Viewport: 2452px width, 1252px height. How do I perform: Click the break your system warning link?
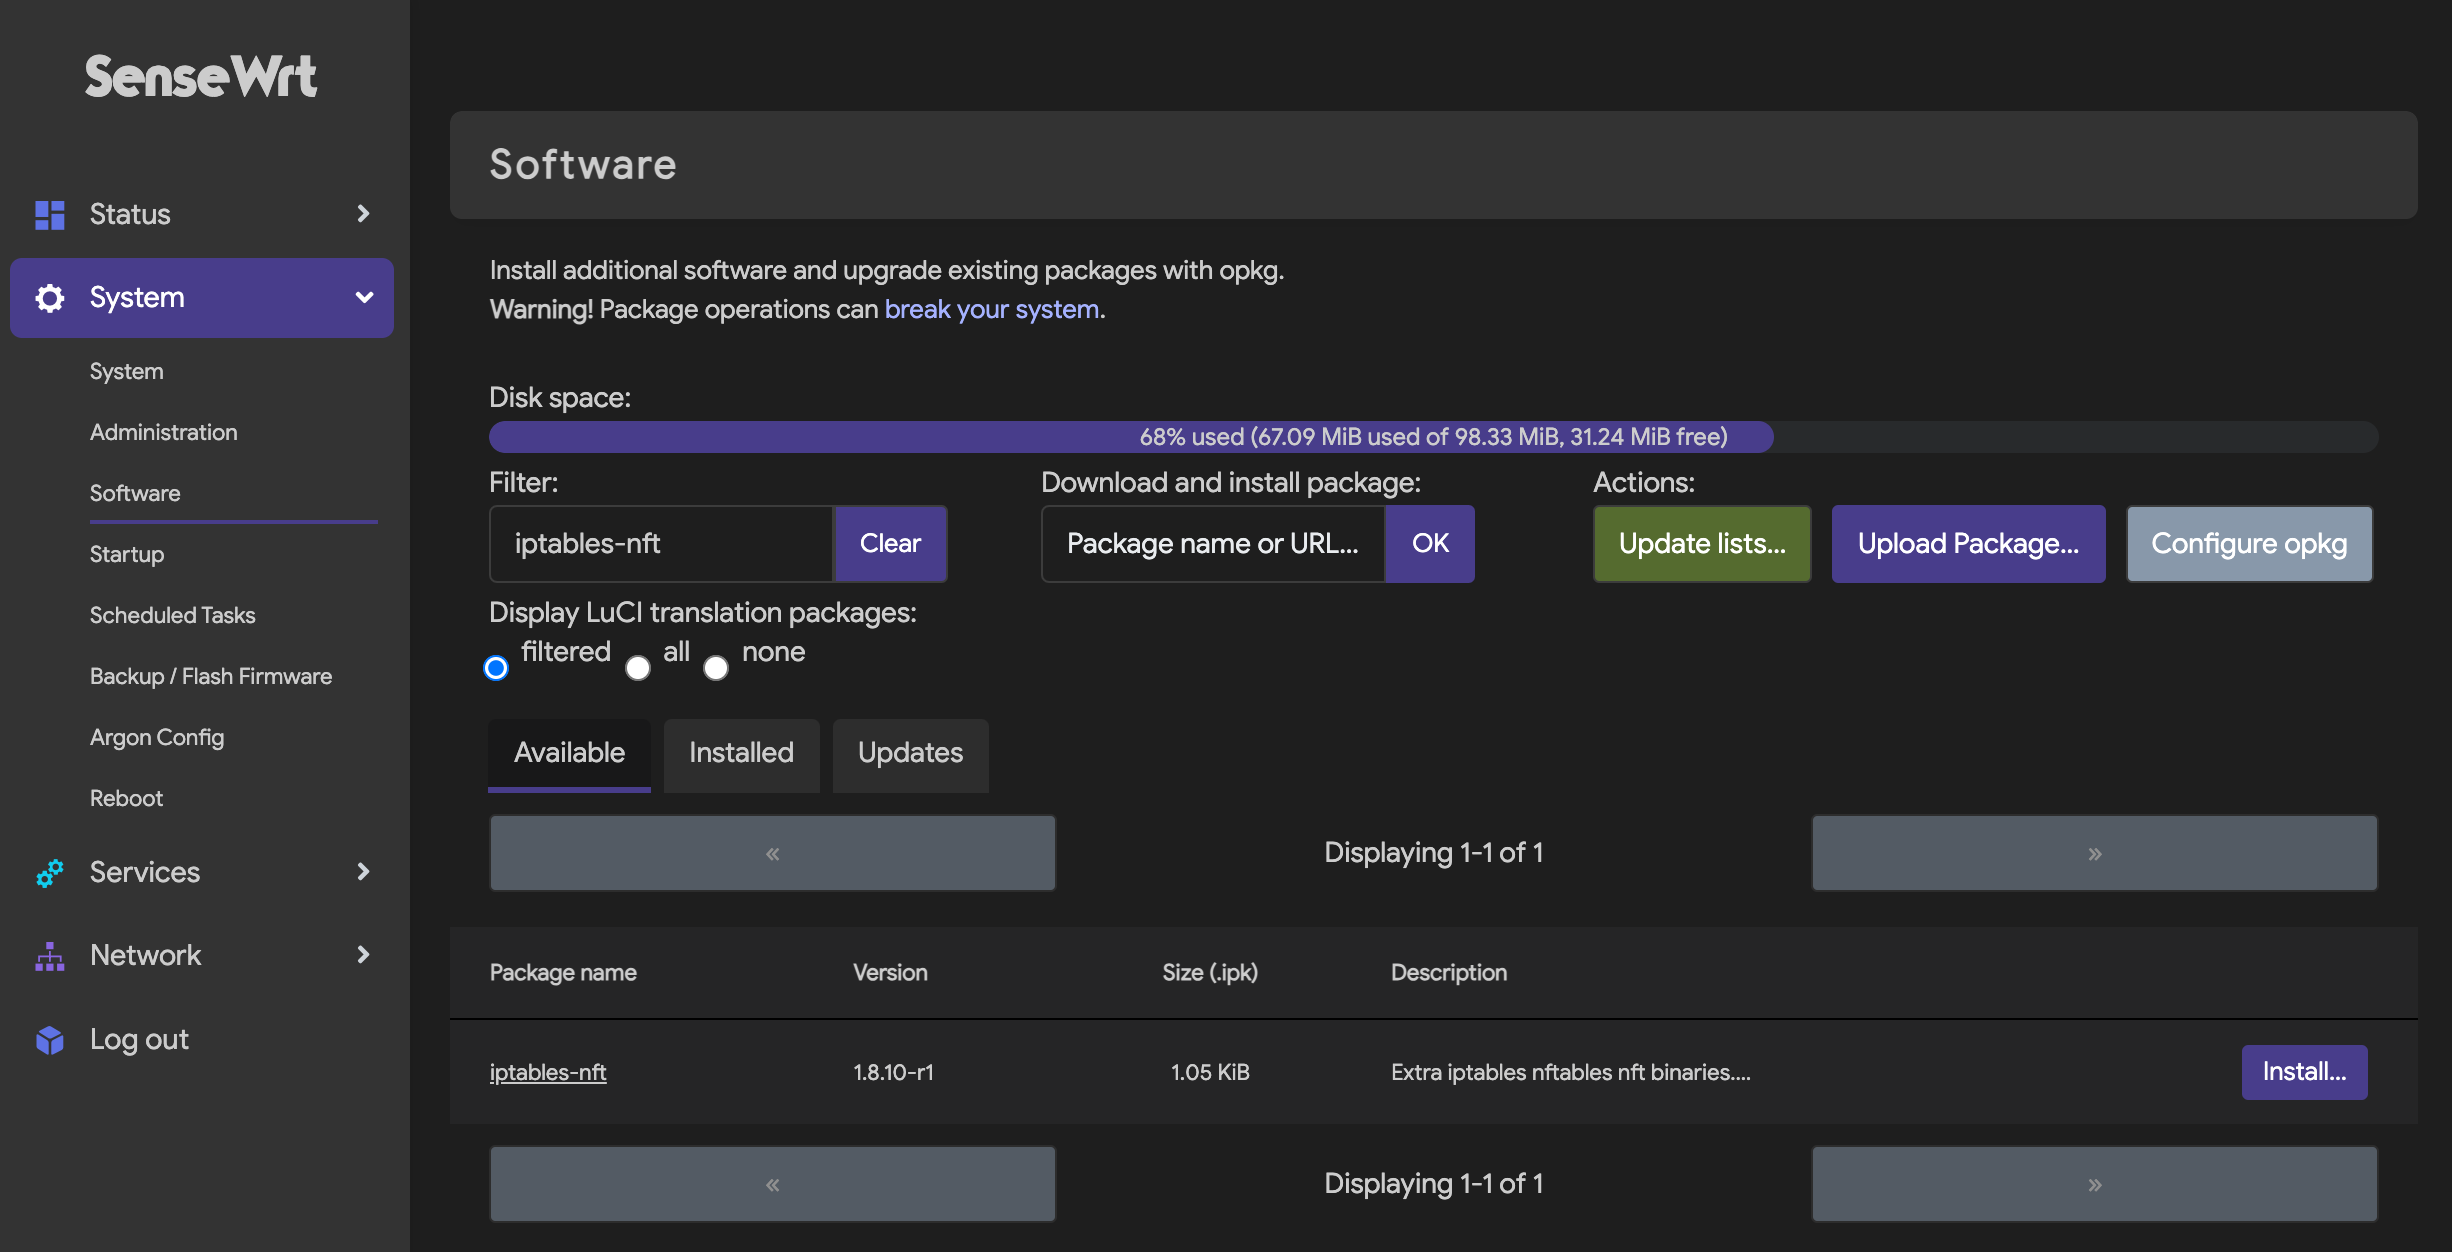click(x=990, y=308)
